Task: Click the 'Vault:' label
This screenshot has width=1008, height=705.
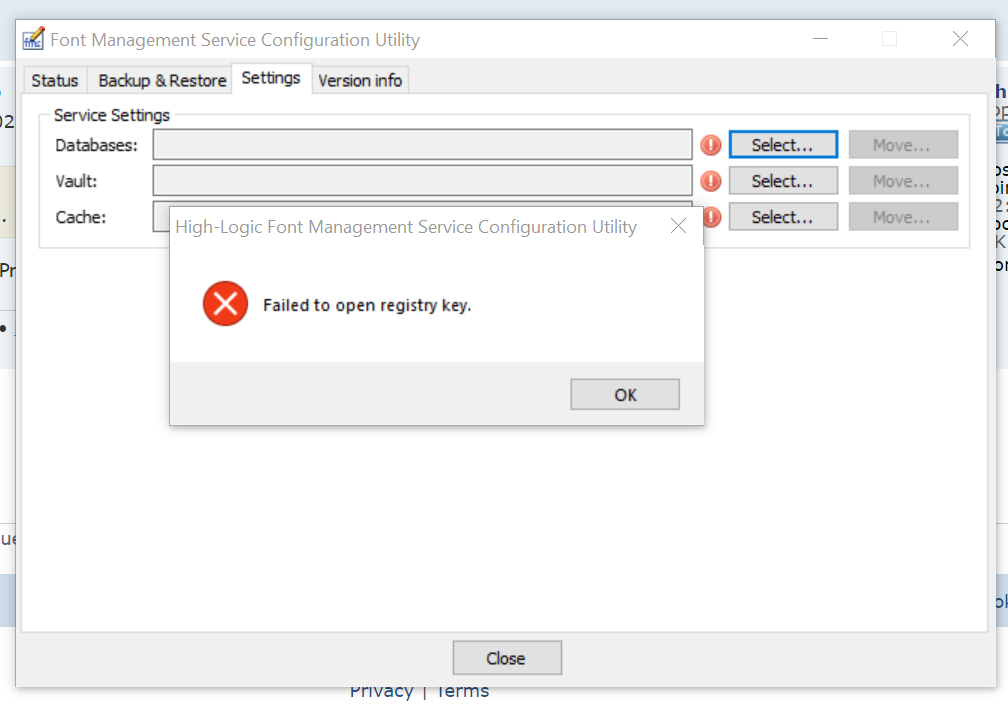Action: (x=76, y=181)
